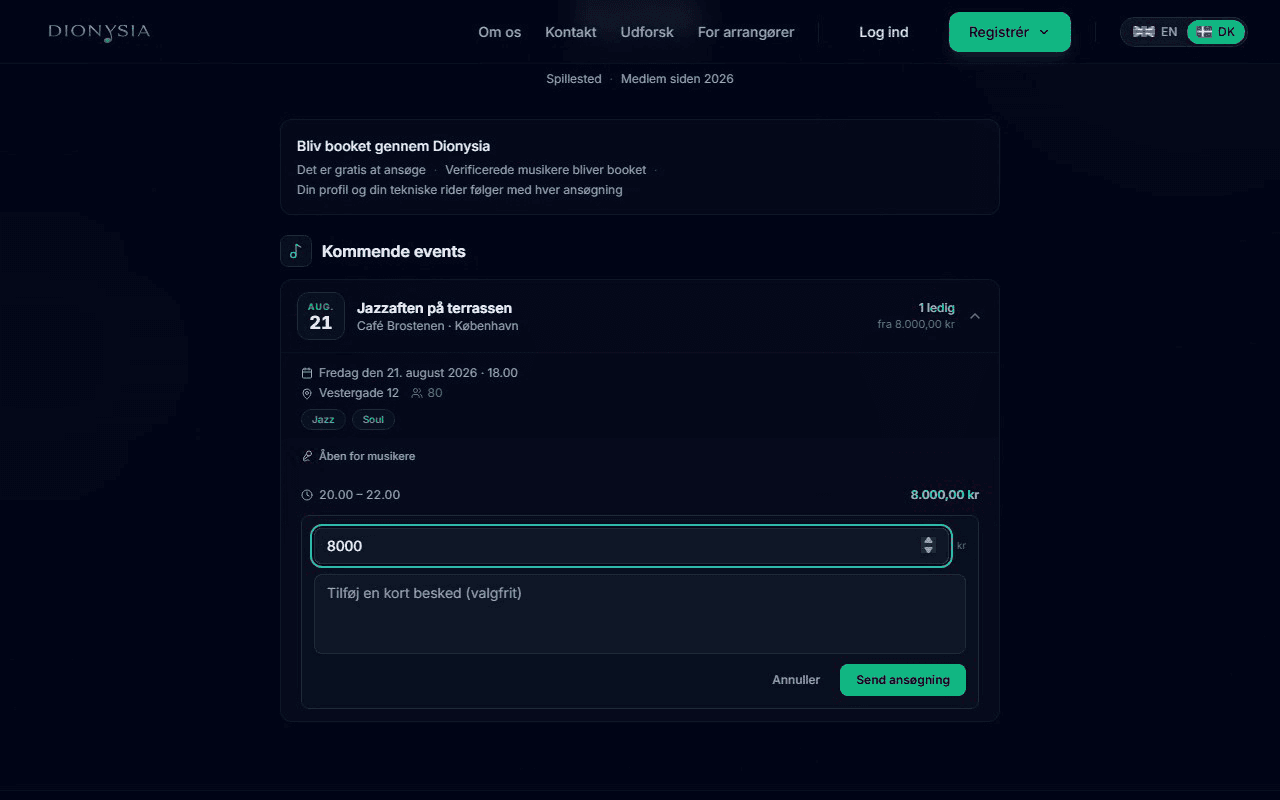Viewport: 1280px width, 800px height.
Task: Open Udforsk in navigation
Action: [x=647, y=32]
